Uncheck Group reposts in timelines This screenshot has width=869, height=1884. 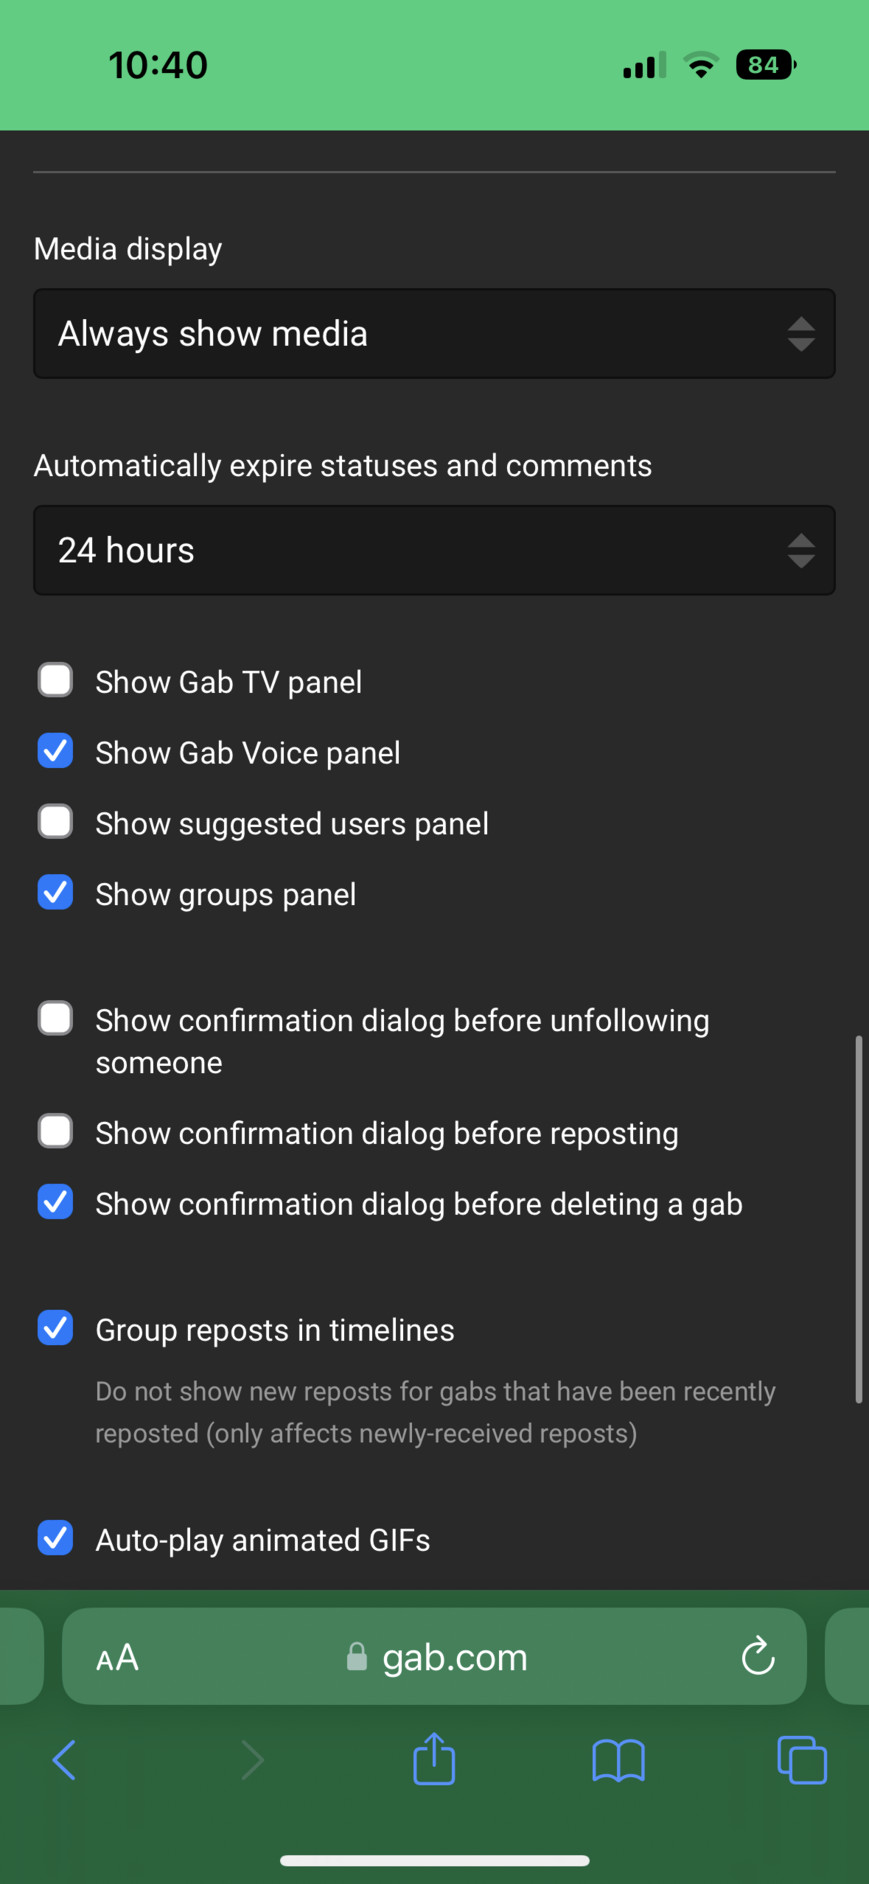tap(55, 1328)
